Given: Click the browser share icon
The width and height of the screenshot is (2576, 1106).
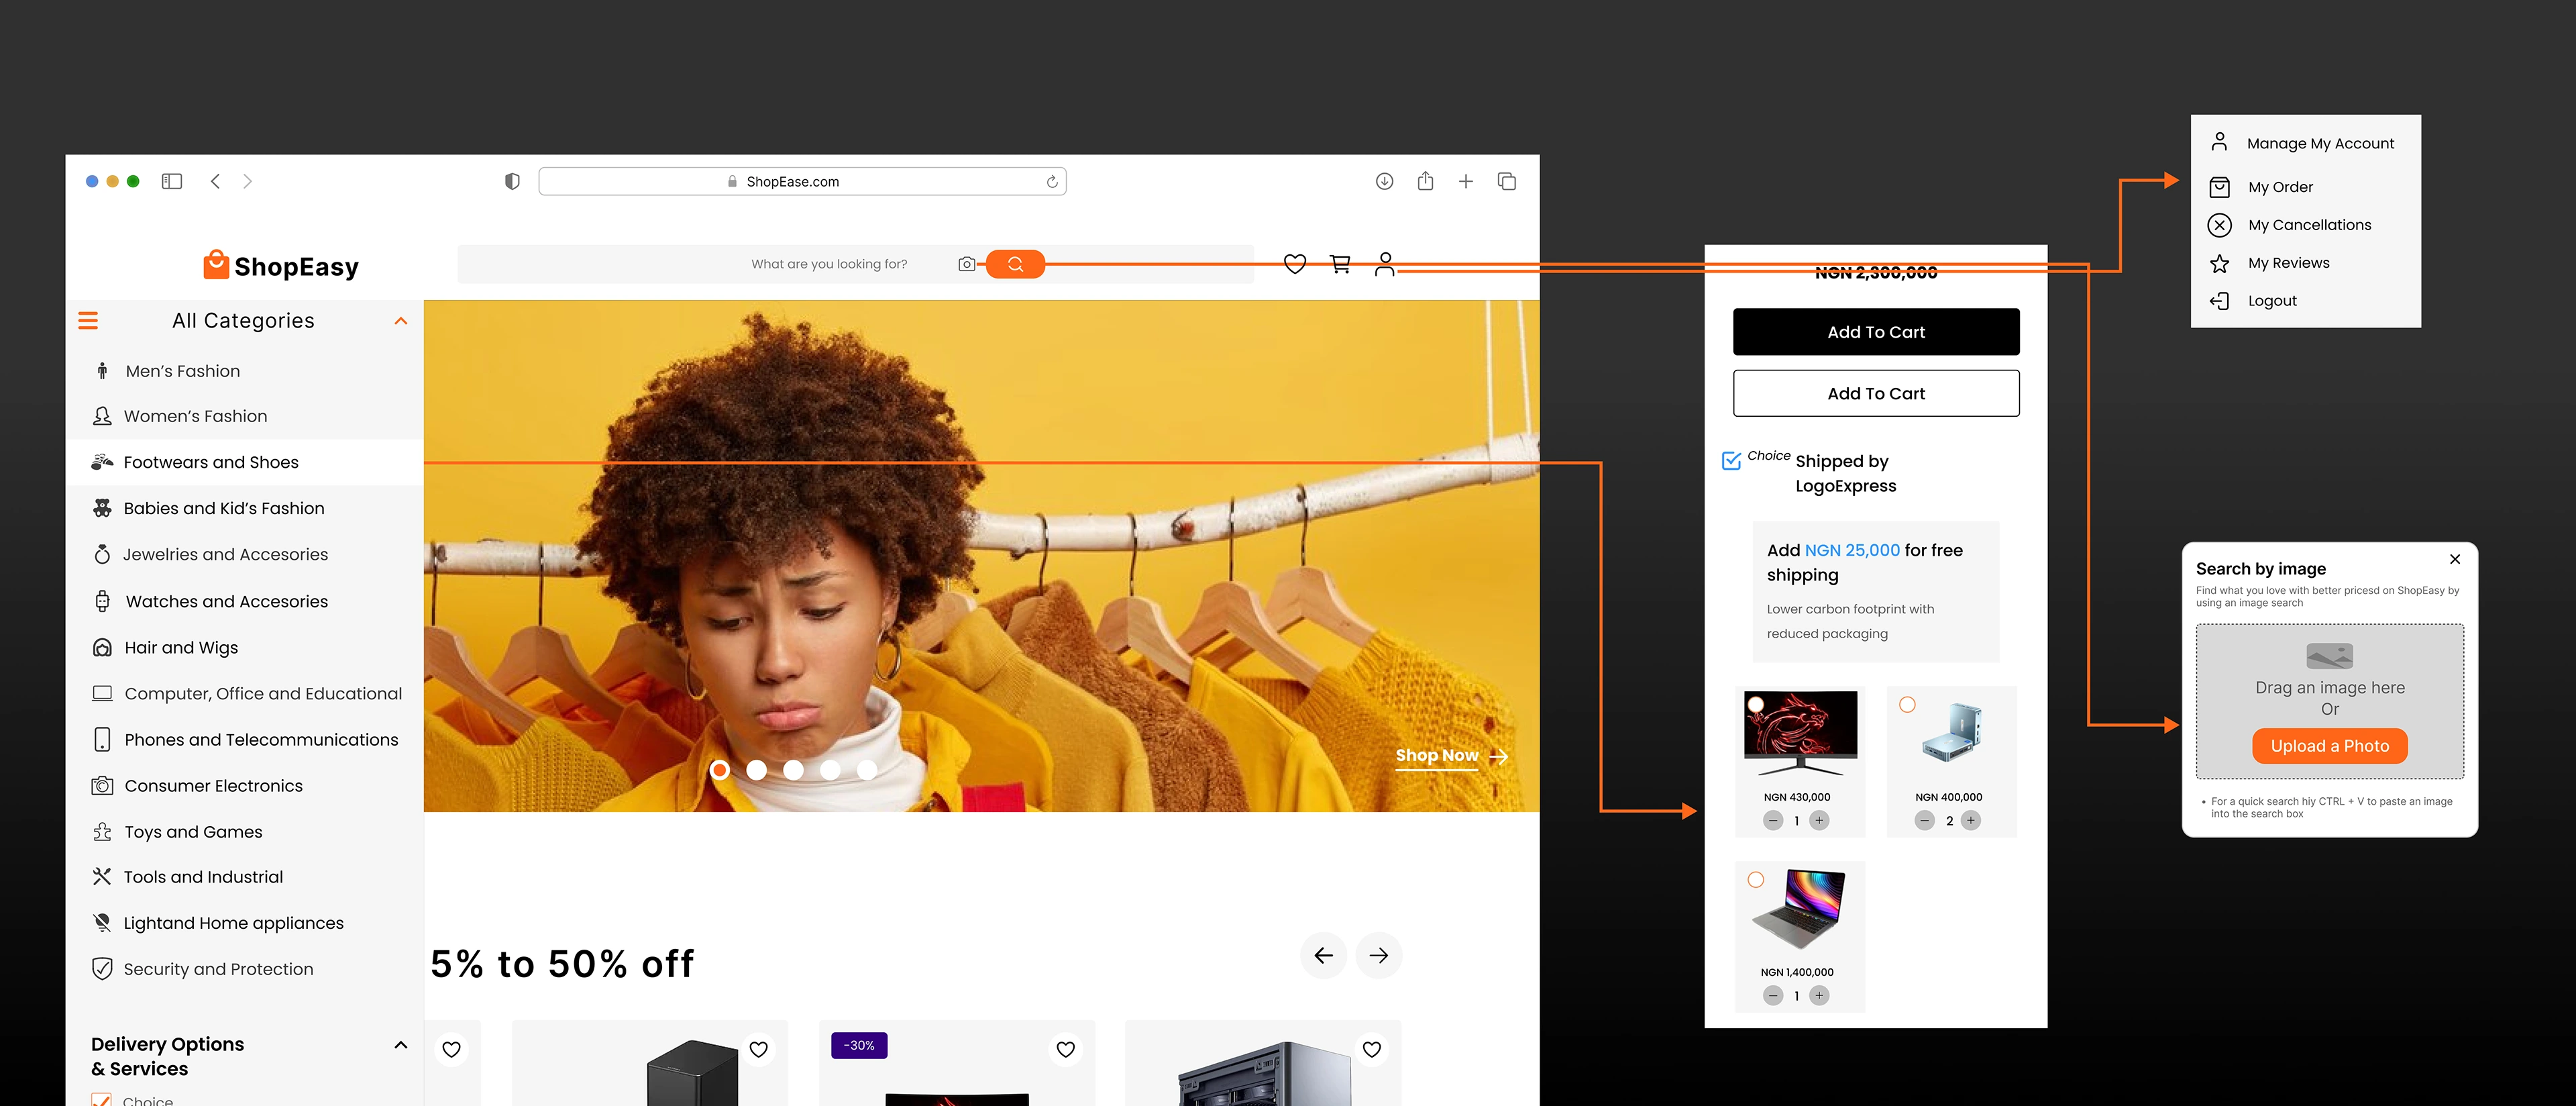Looking at the screenshot, I should tap(1425, 181).
